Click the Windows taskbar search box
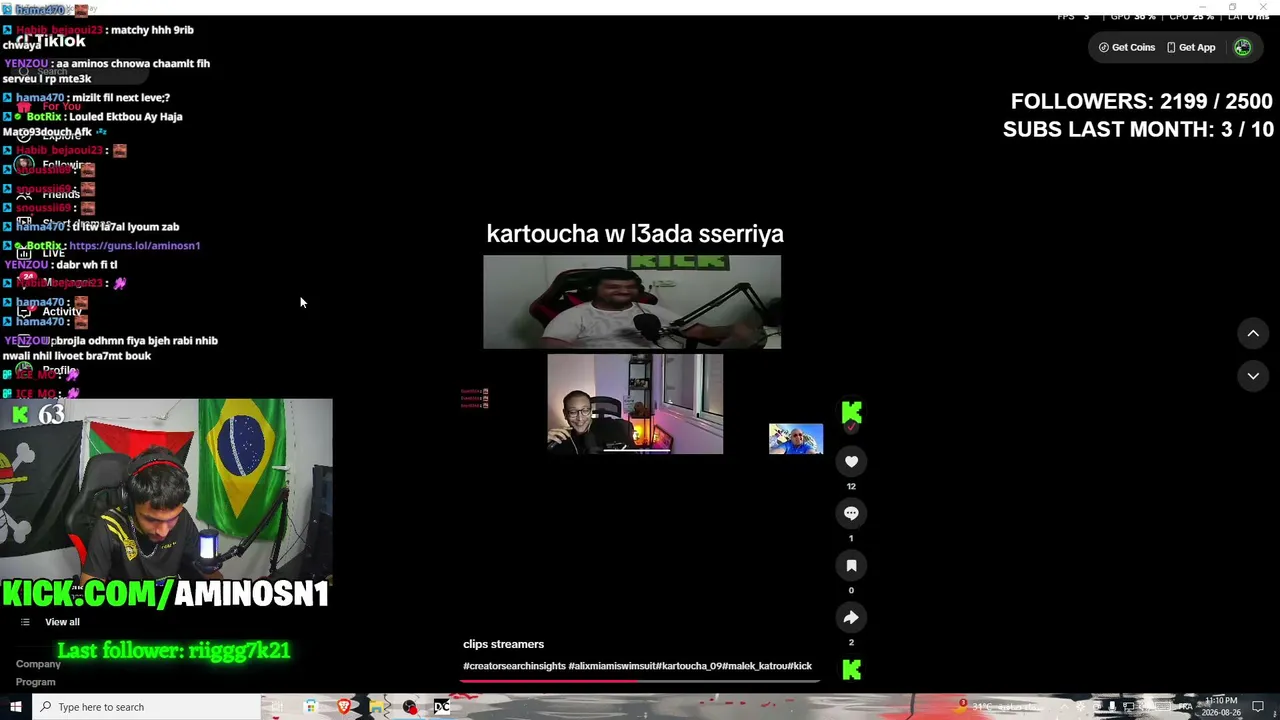 pyautogui.click(x=147, y=707)
